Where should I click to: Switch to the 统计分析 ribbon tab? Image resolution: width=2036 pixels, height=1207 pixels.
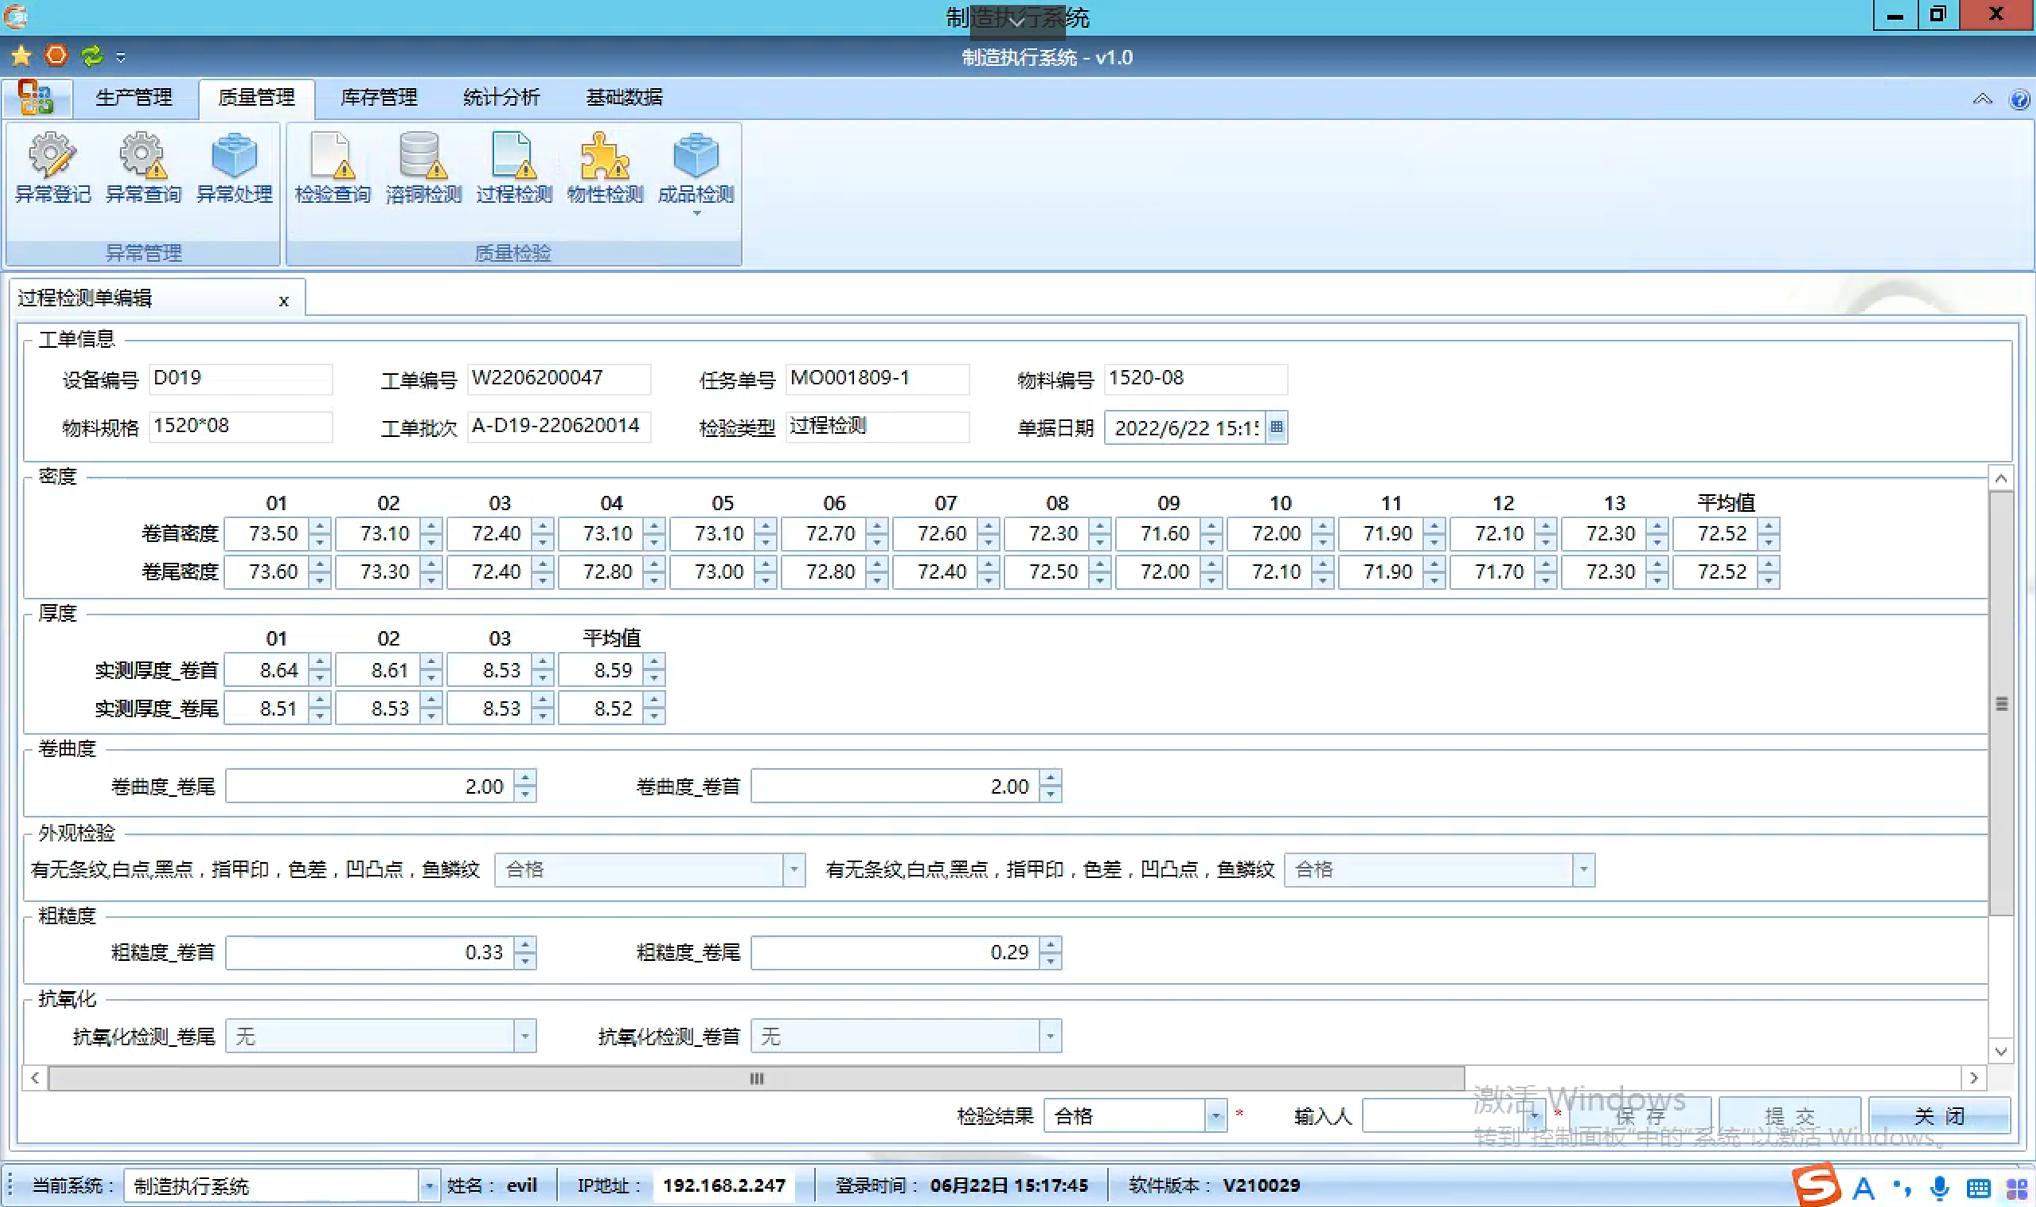[x=501, y=97]
